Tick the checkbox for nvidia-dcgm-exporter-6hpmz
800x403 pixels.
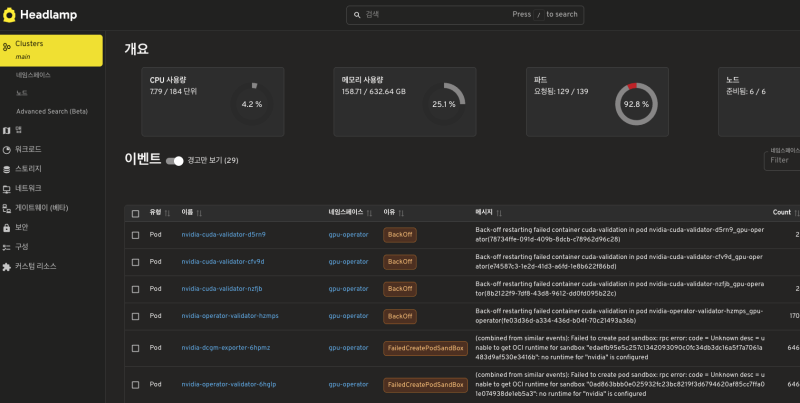[136, 347]
